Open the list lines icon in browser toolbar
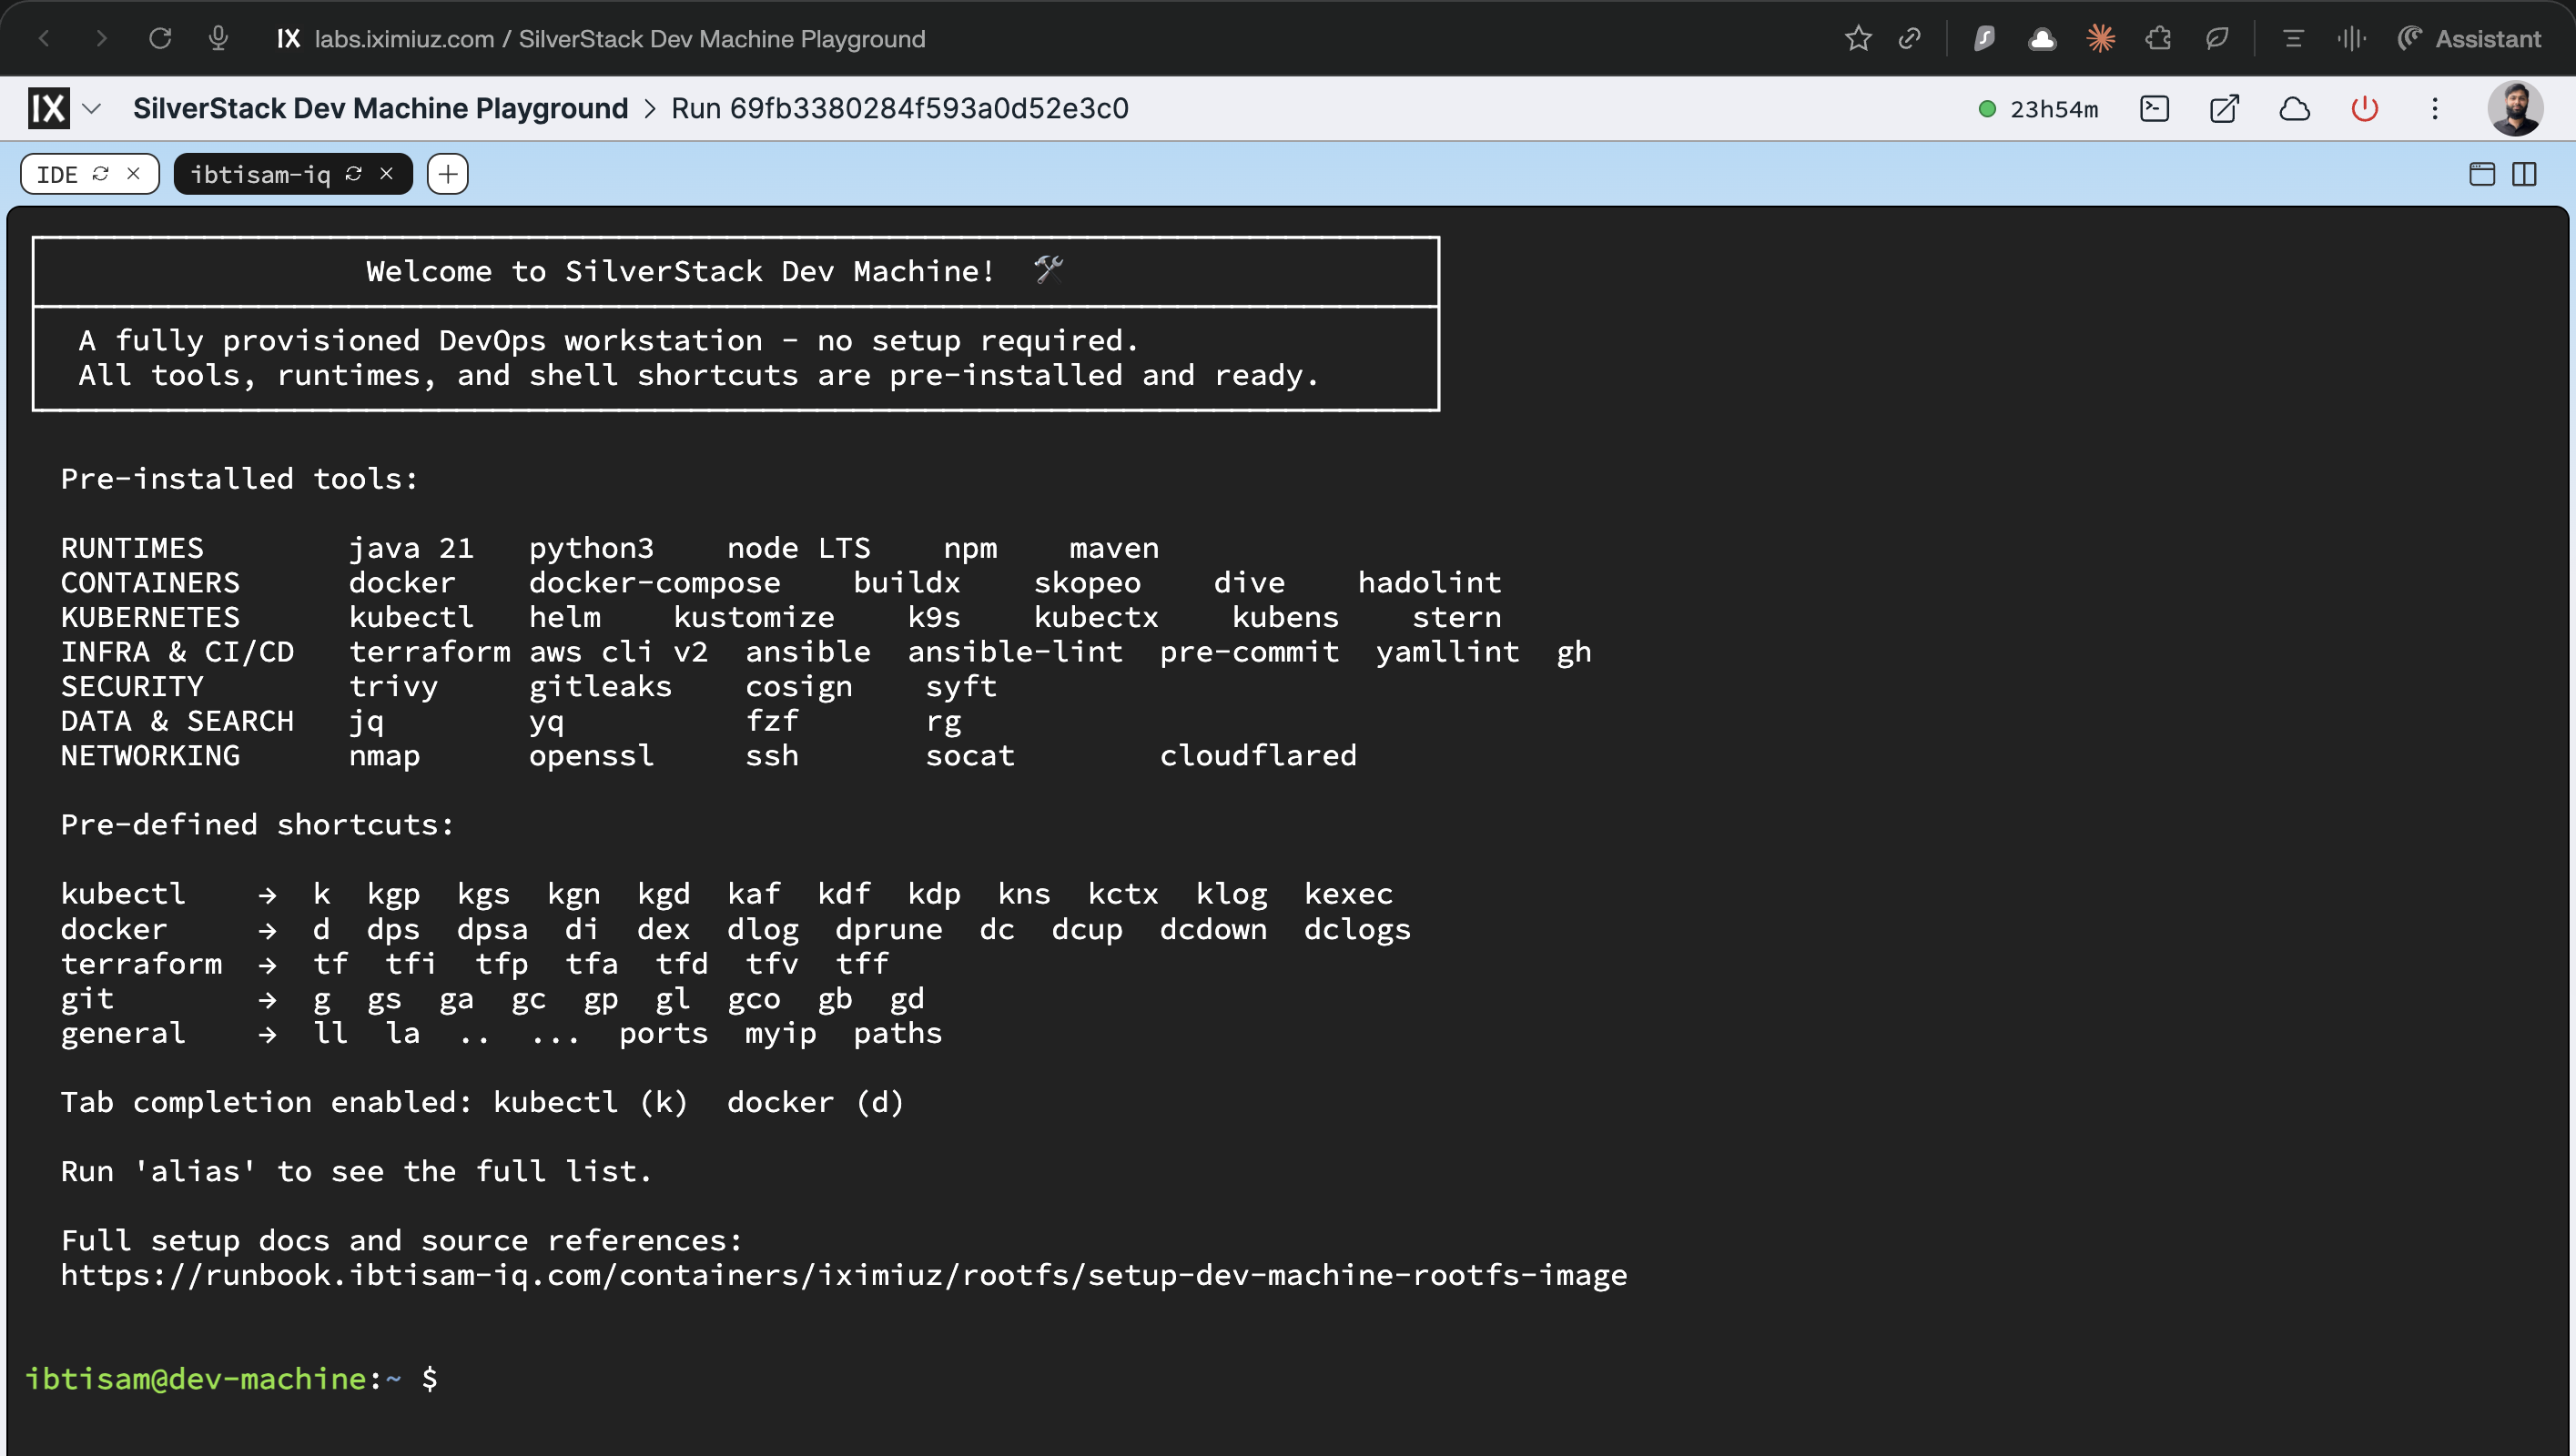 tap(2293, 39)
